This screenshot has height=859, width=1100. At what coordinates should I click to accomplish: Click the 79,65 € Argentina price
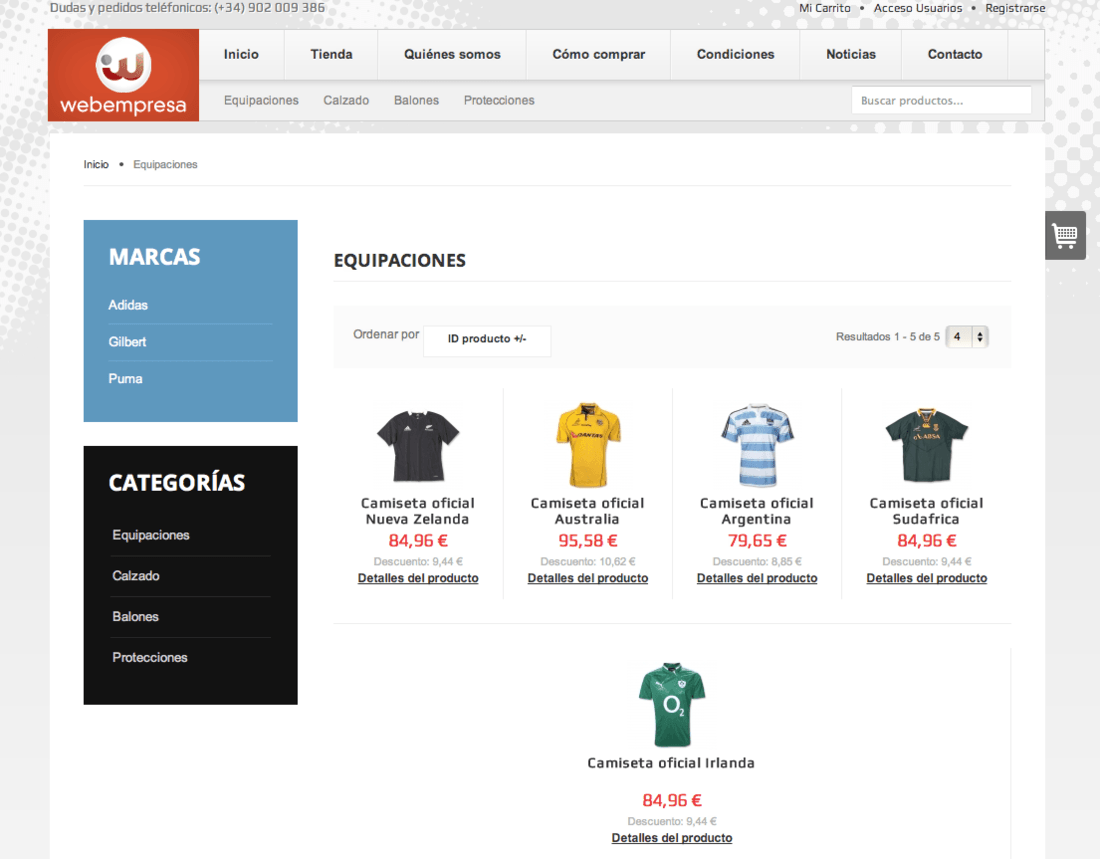757,540
